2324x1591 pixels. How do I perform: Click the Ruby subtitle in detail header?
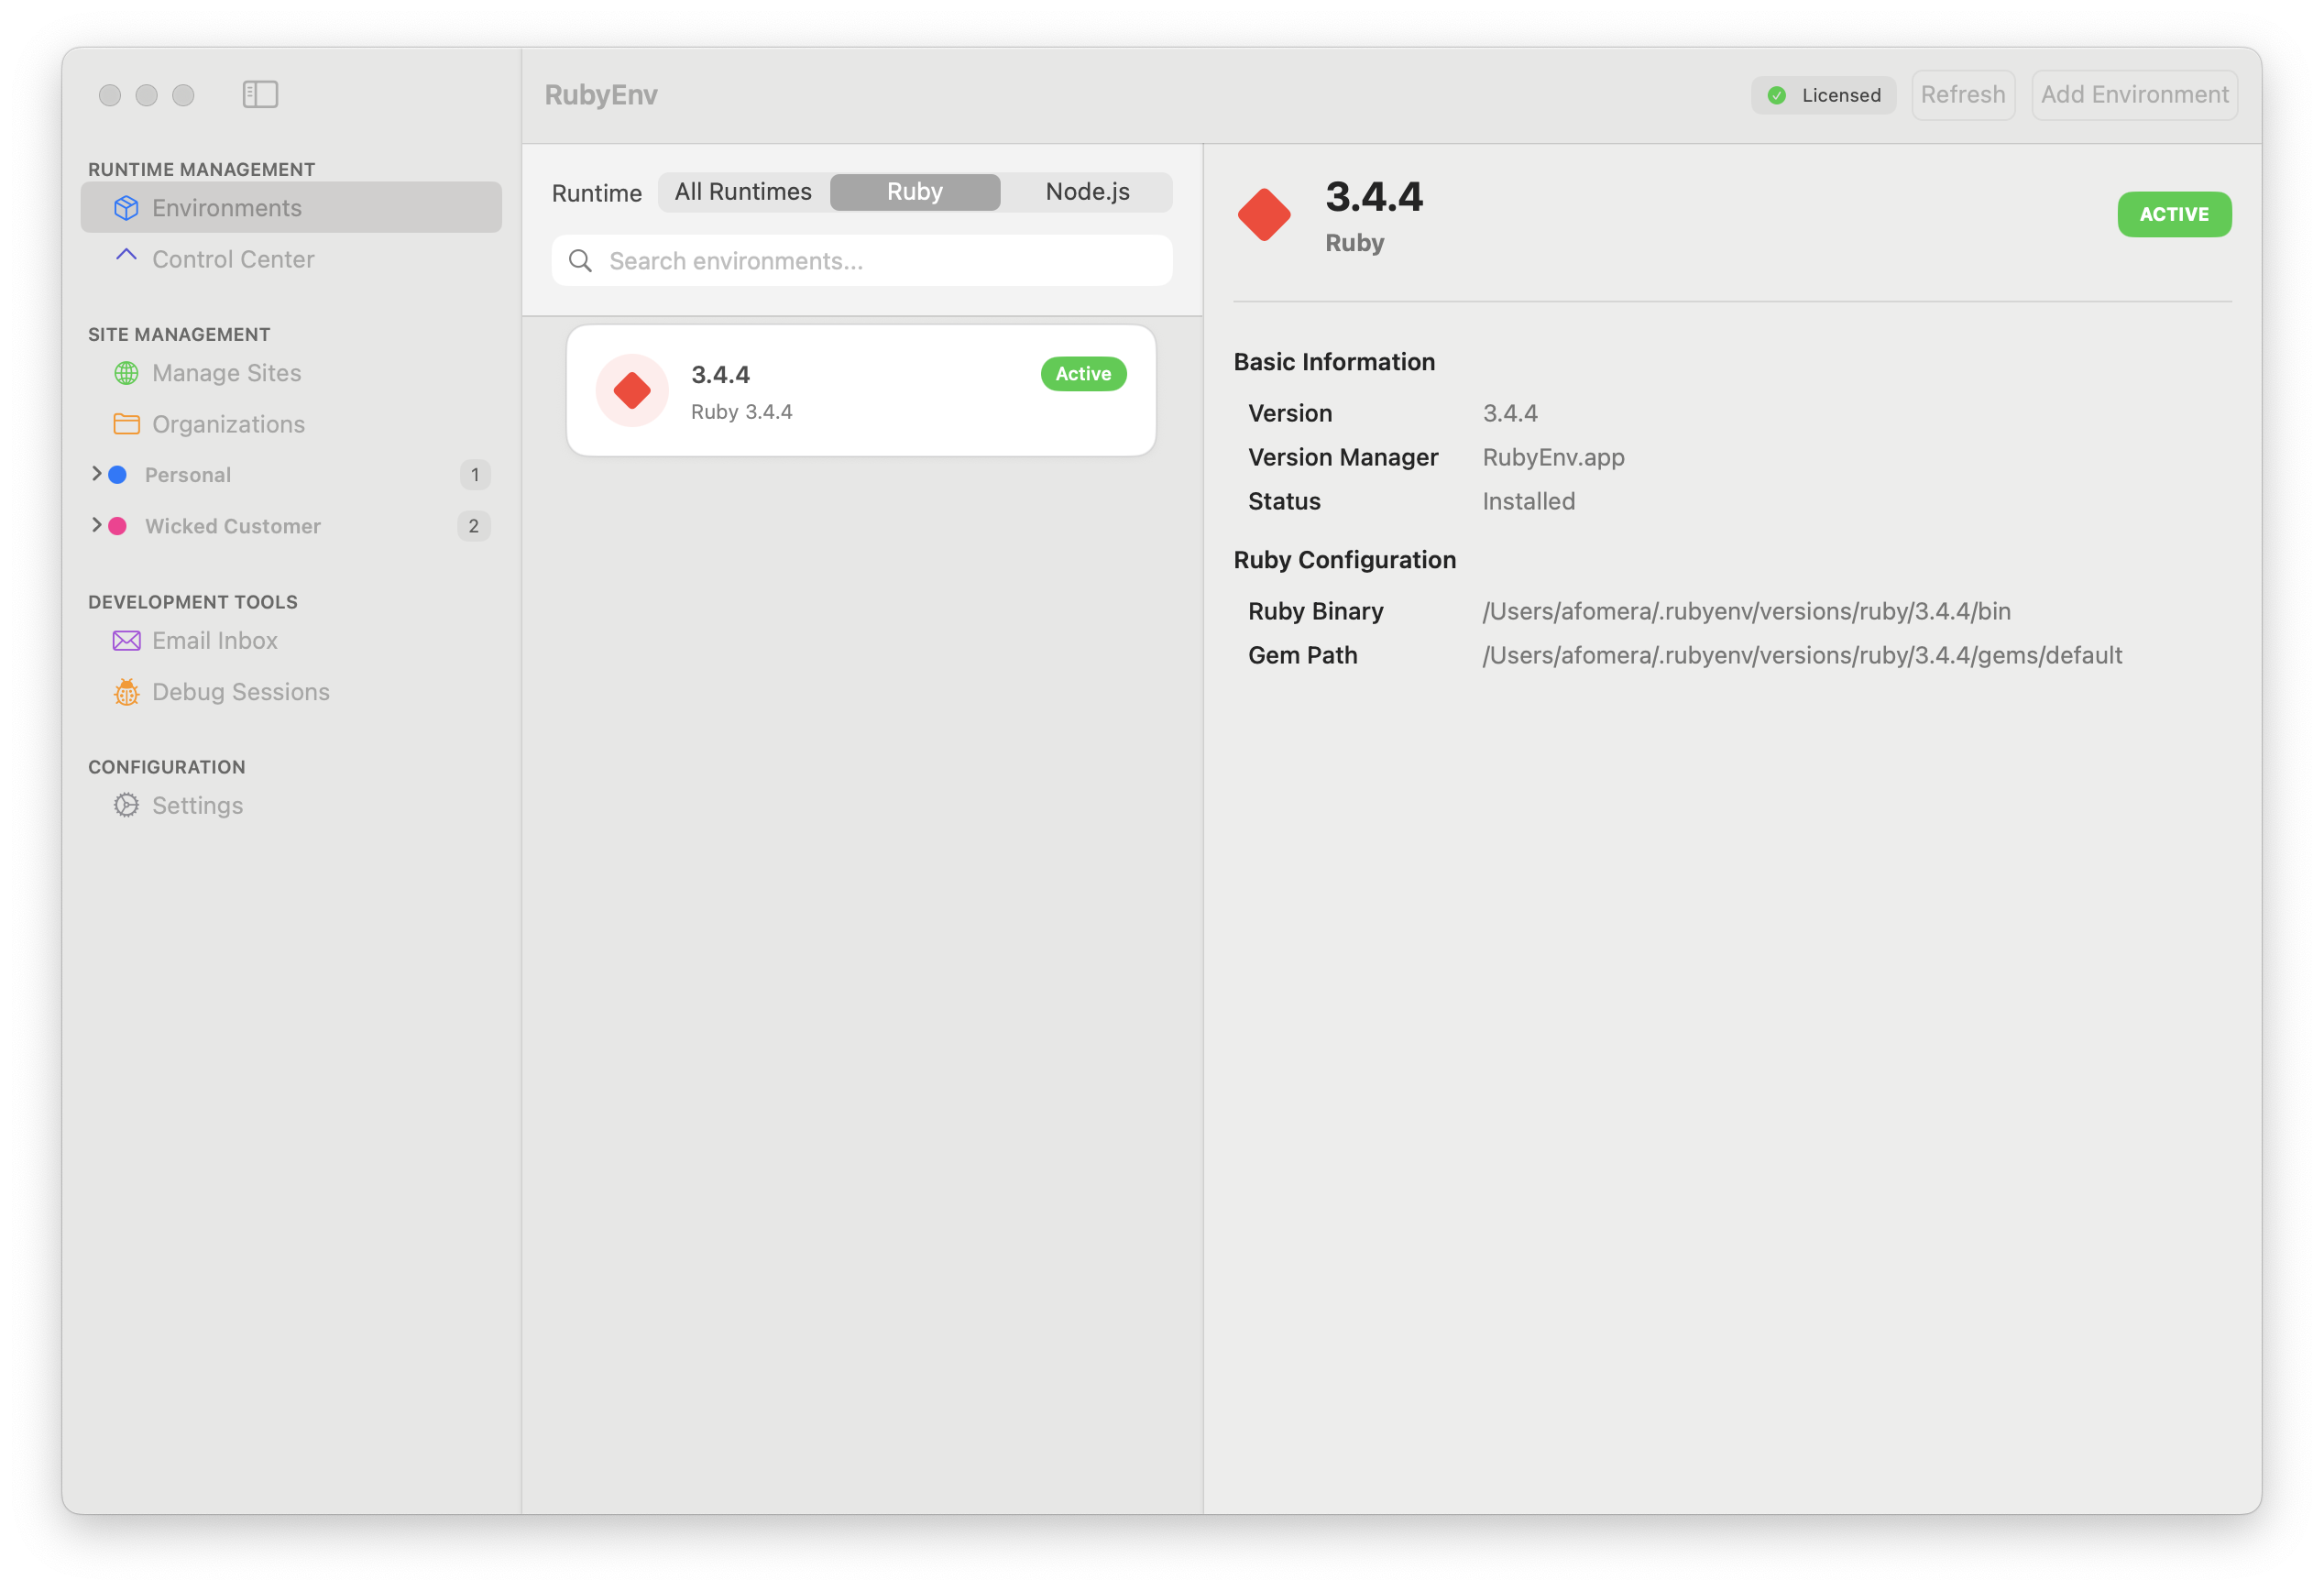coord(1354,243)
